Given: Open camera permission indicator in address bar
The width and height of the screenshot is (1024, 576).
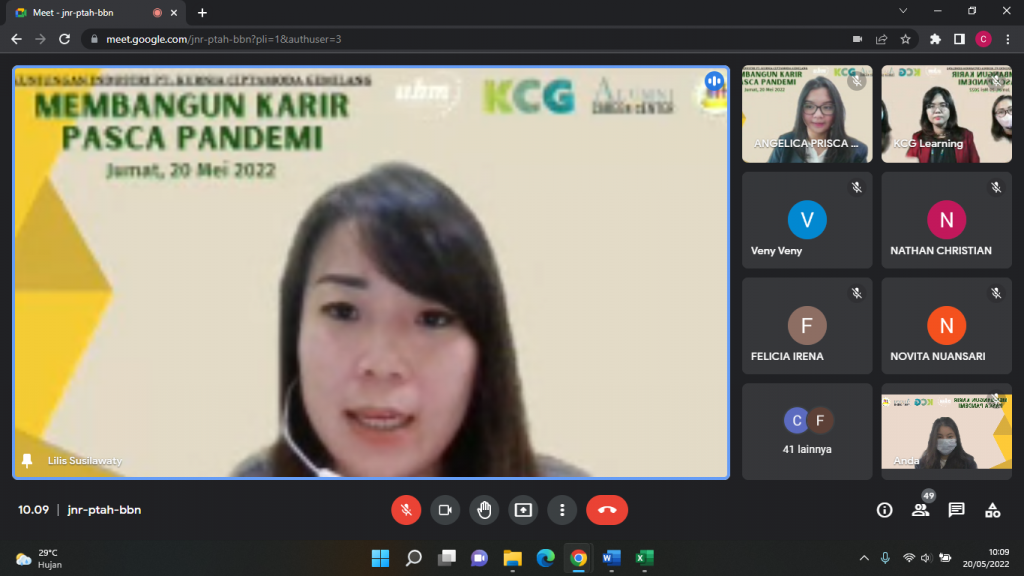Looking at the screenshot, I should point(857,39).
